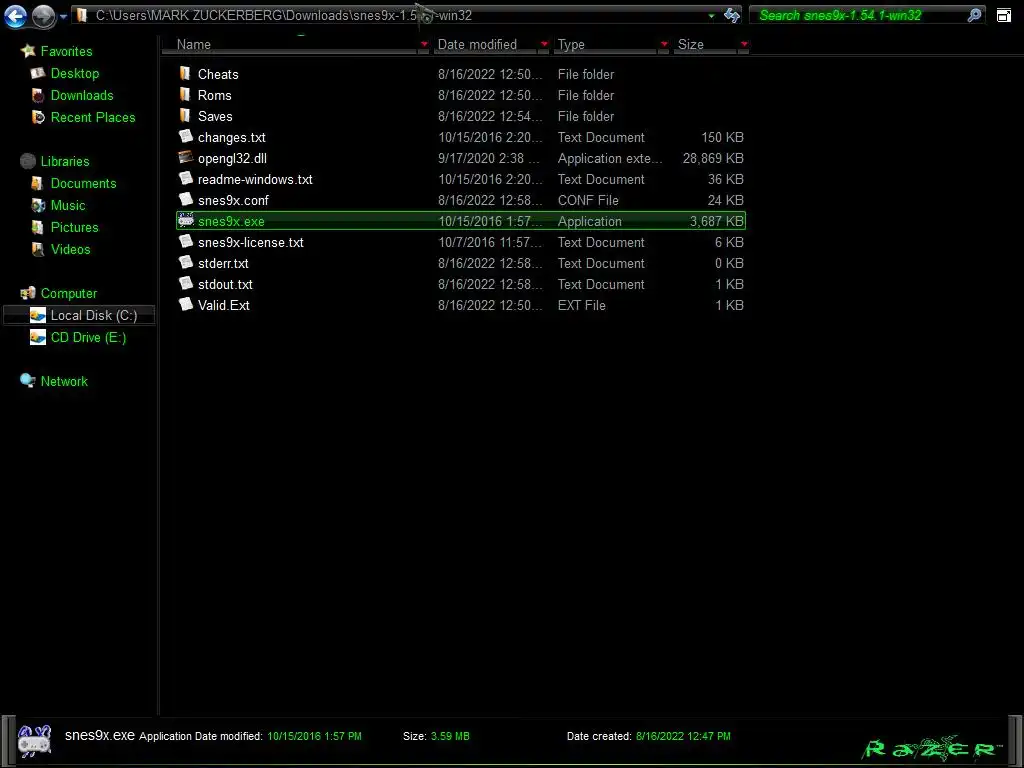1024x768 pixels.
Task: Sort by the Date modified column header
Action: (x=486, y=44)
